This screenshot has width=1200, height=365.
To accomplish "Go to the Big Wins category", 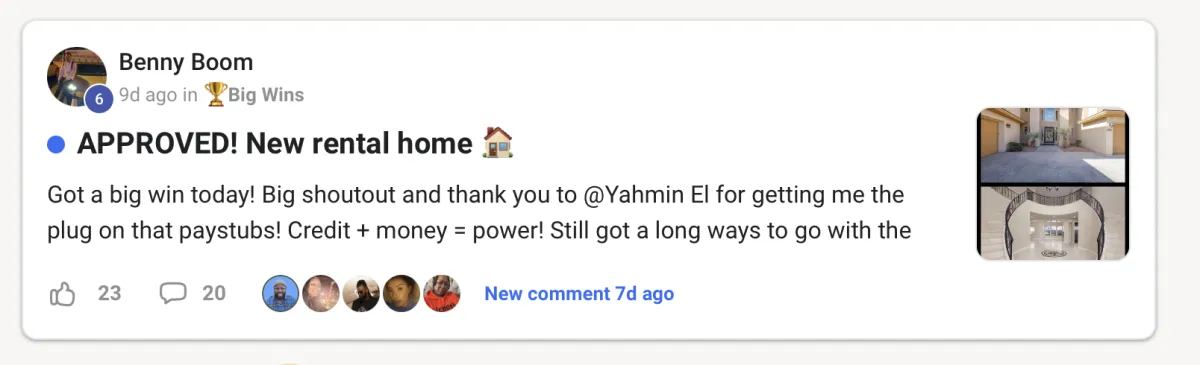I will [266, 95].
